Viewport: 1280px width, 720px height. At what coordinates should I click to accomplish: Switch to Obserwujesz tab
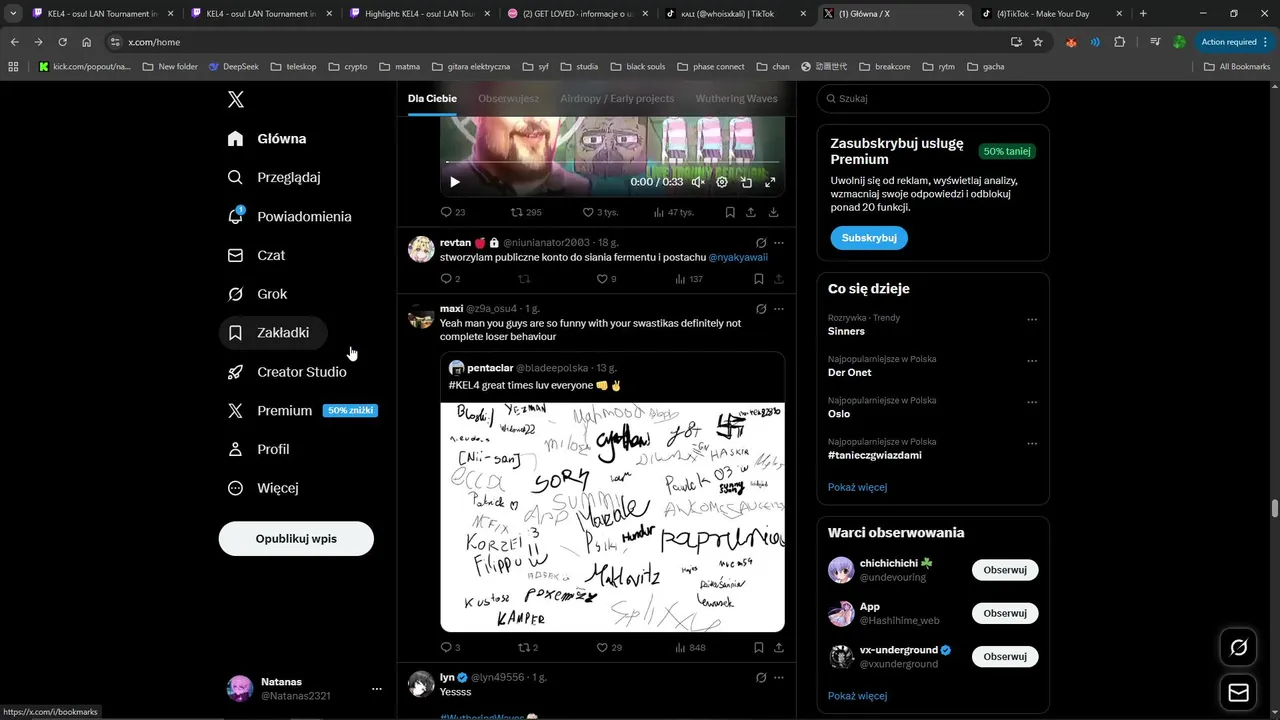click(x=508, y=99)
